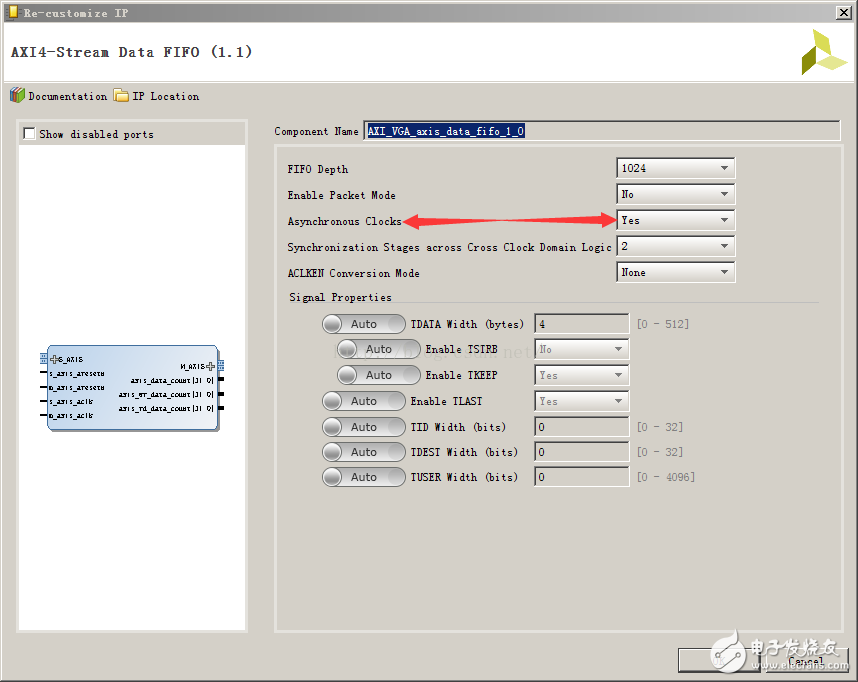Click the IP Location folder icon
Viewport: 858px width, 682px height.
click(121, 96)
